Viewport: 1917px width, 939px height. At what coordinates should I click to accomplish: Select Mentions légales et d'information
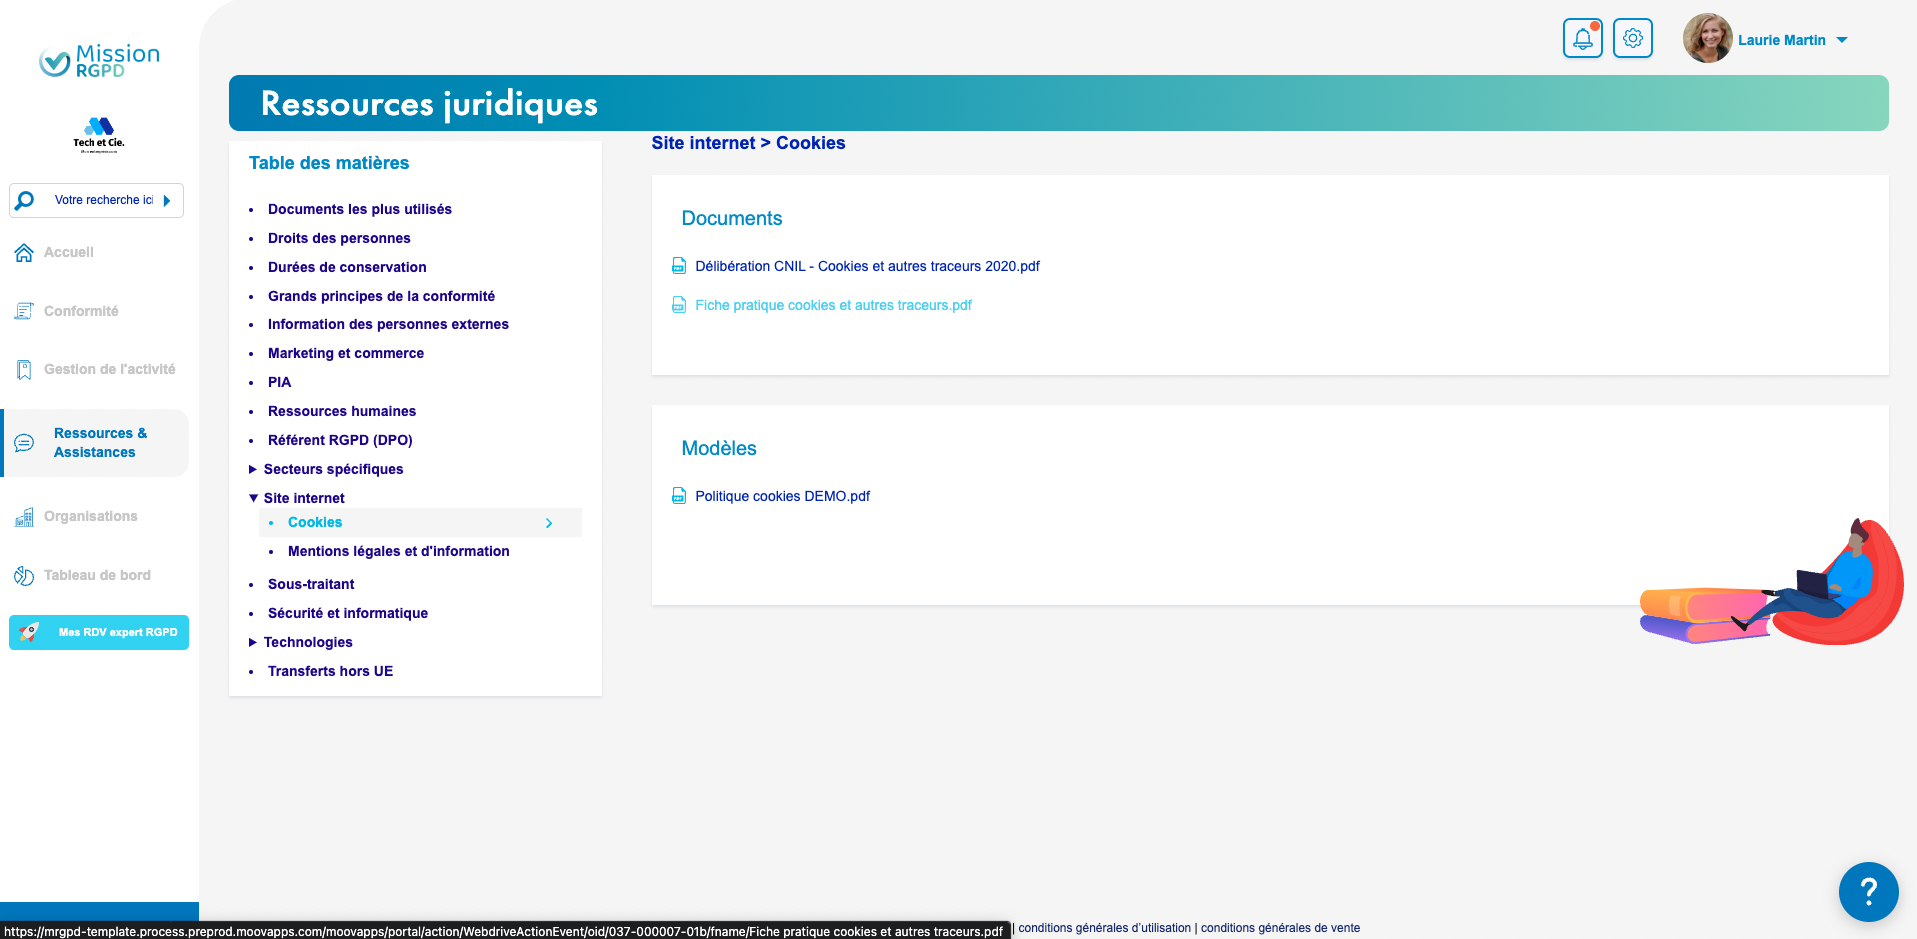tap(399, 551)
